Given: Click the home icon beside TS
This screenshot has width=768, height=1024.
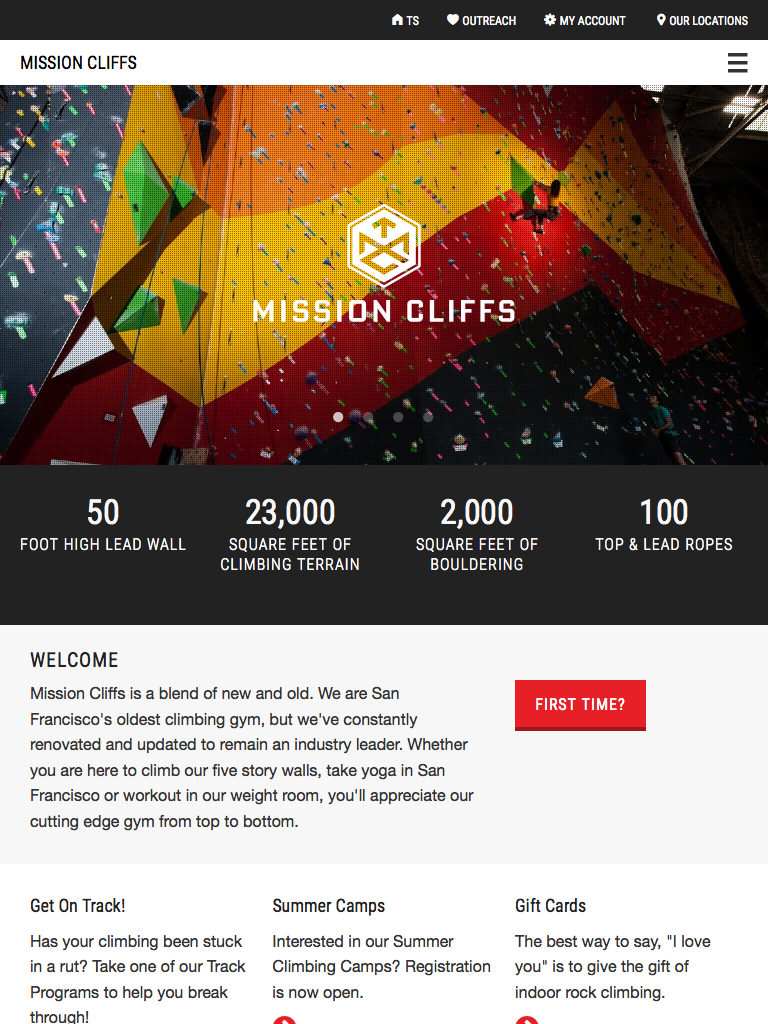Looking at the screenshot, I should (397, 20).
